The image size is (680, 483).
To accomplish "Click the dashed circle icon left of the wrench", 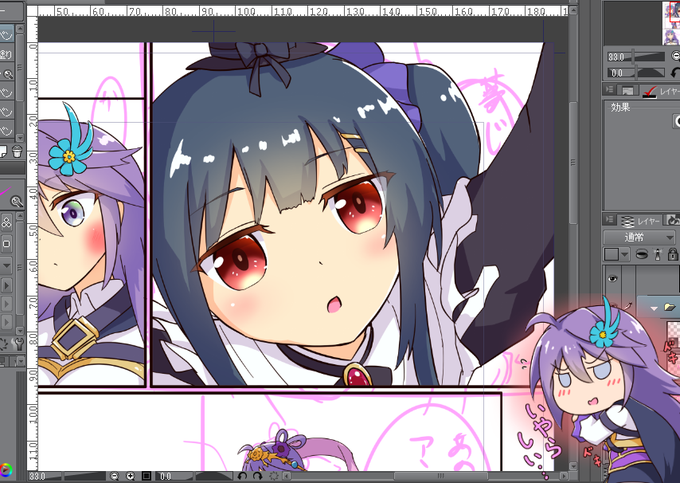I will click(x=3, y=344).
